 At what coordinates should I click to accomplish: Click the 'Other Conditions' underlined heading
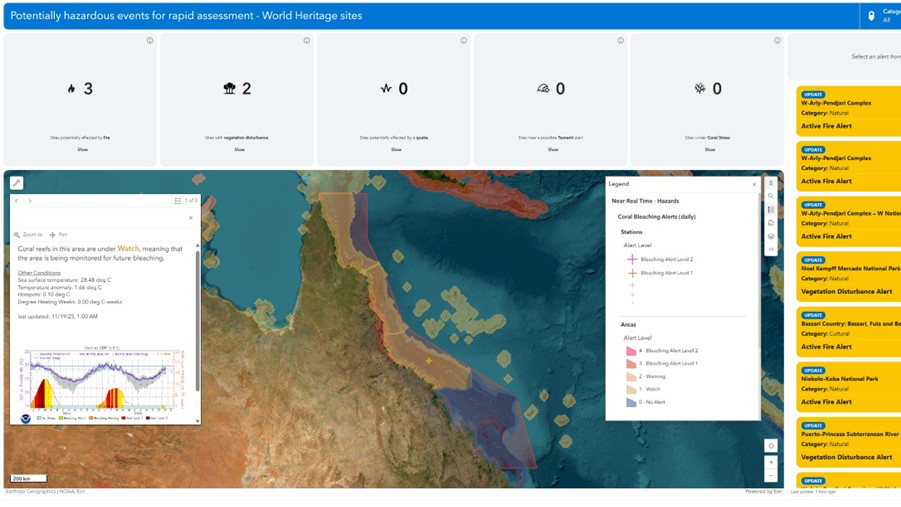(x=39, y=272)
